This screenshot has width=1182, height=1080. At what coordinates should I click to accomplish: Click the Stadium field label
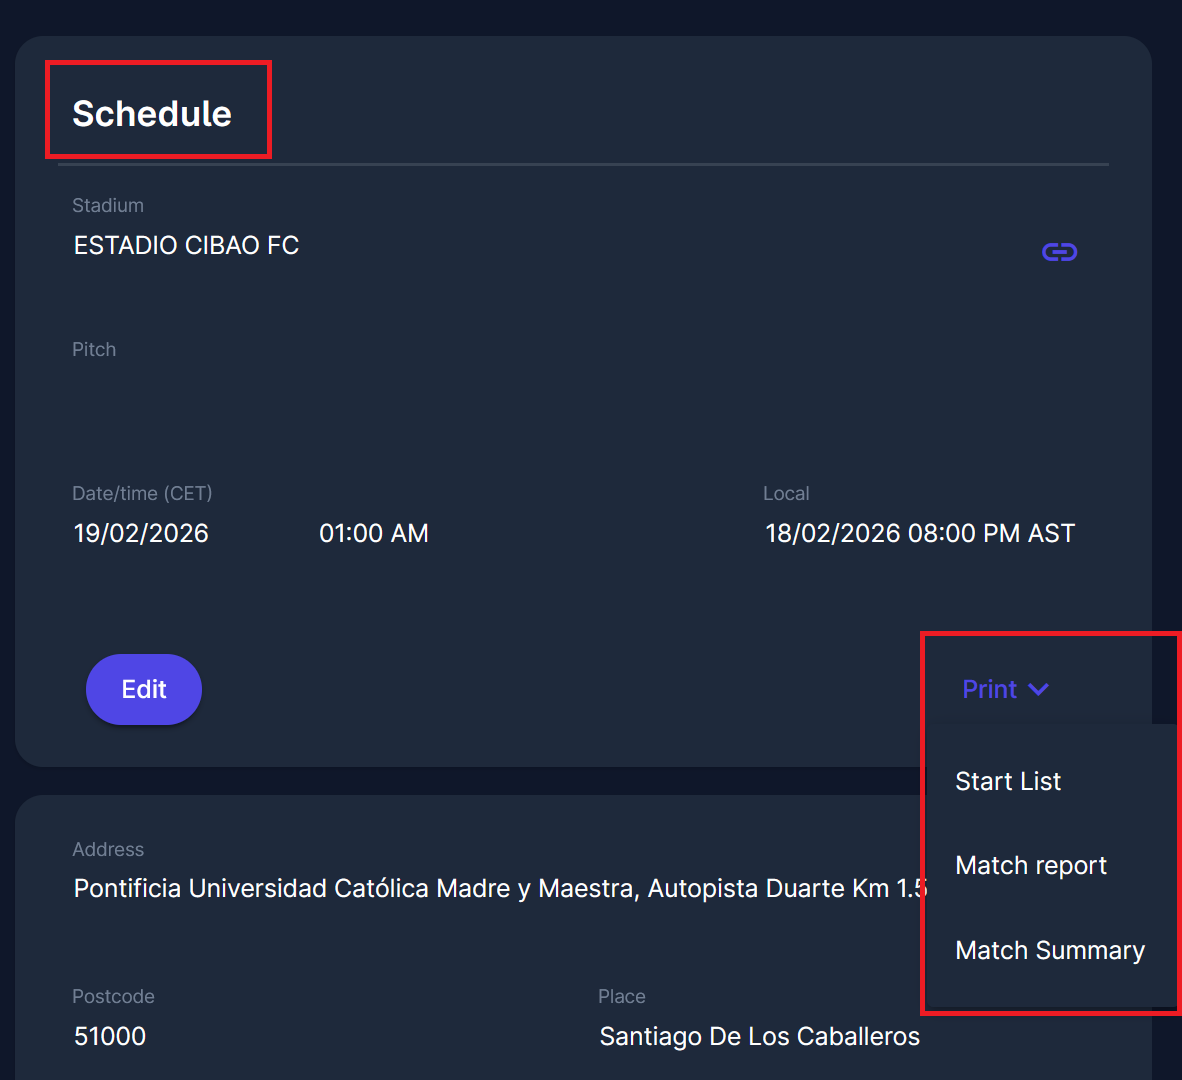[x=108, y=205]
